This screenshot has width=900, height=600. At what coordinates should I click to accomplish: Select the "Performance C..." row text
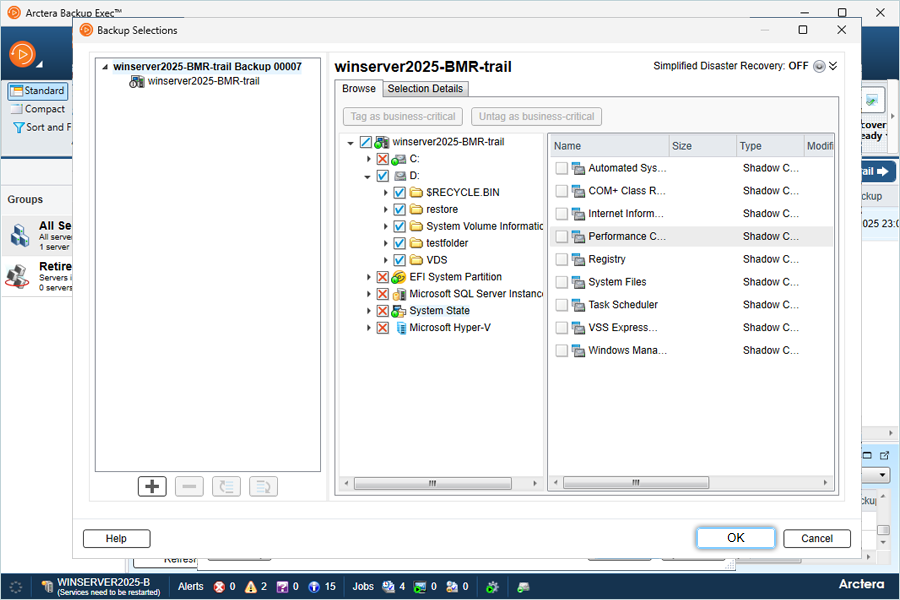coord(627,237)
